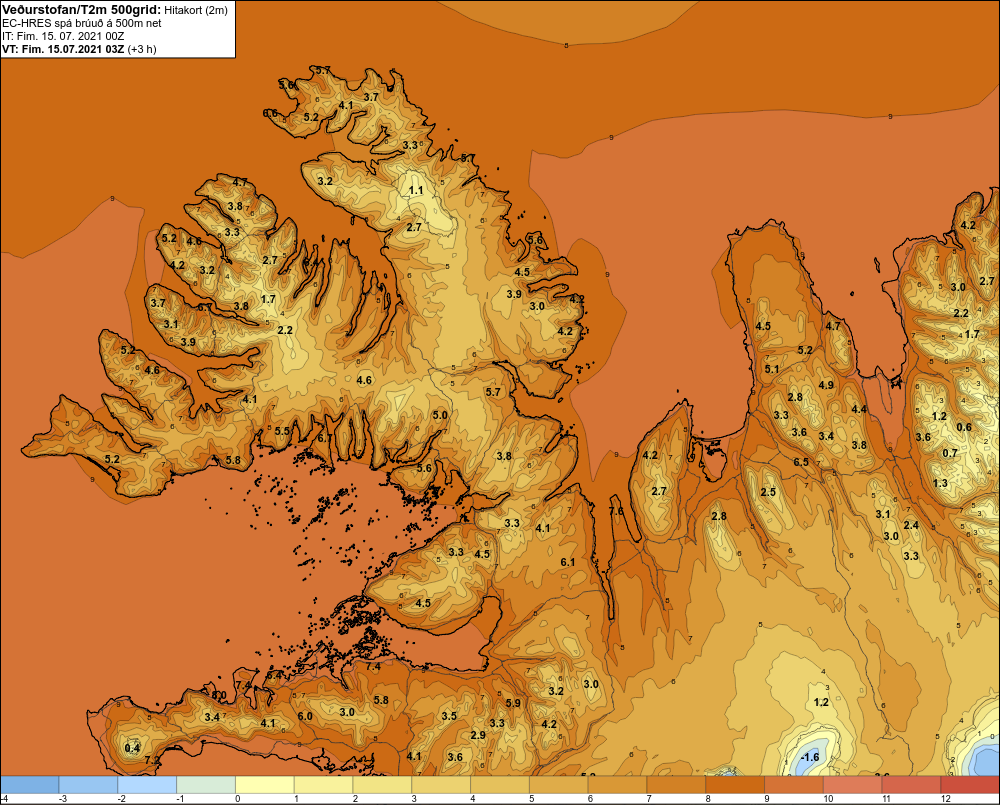This screenshot has height=805, width=1000.
Task: Click the '0.6' temperature value
Action: (964, 427)
